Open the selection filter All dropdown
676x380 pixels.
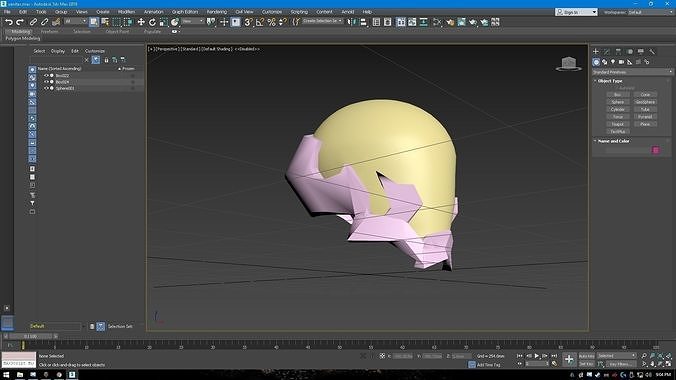pyautogui.click(x=76, y=21)
